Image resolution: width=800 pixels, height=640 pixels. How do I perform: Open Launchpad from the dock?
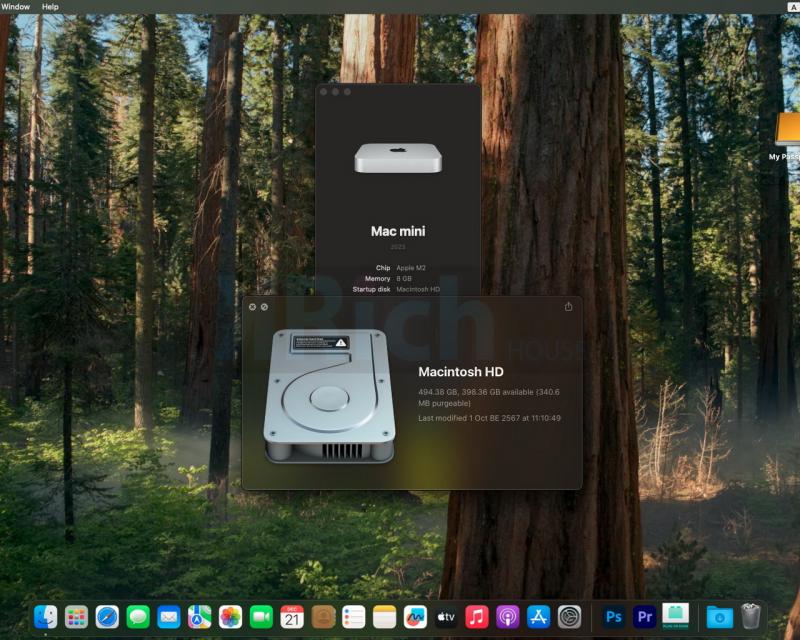click(76, 617)
